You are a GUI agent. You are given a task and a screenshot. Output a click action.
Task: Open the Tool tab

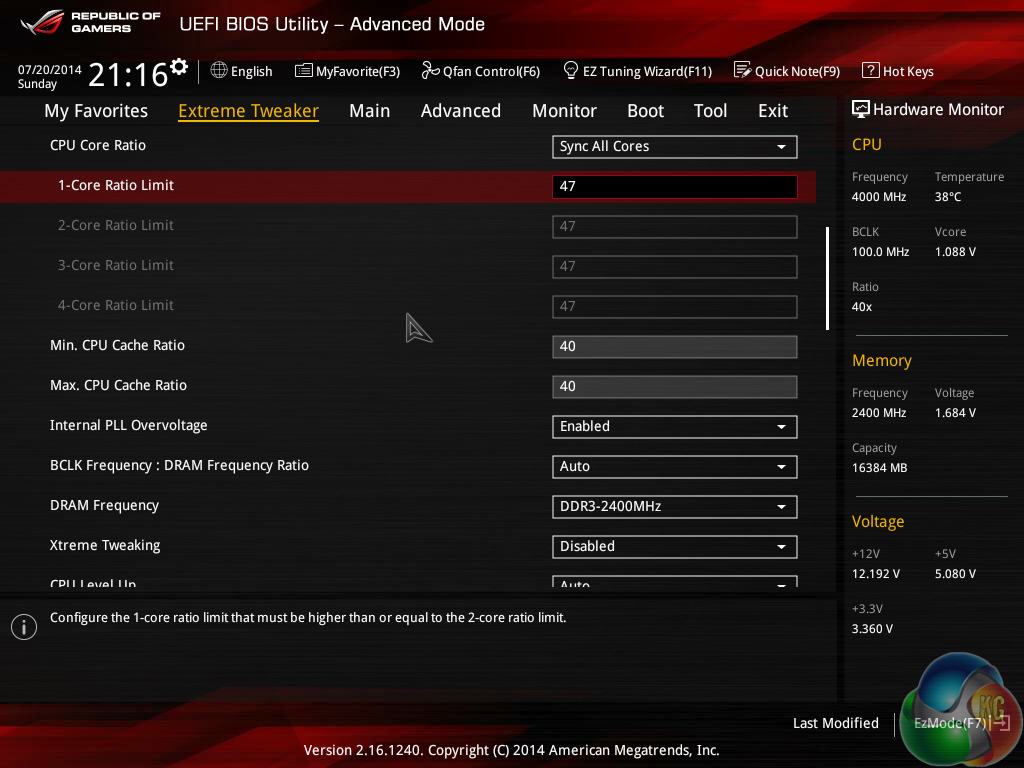(711, 111)
